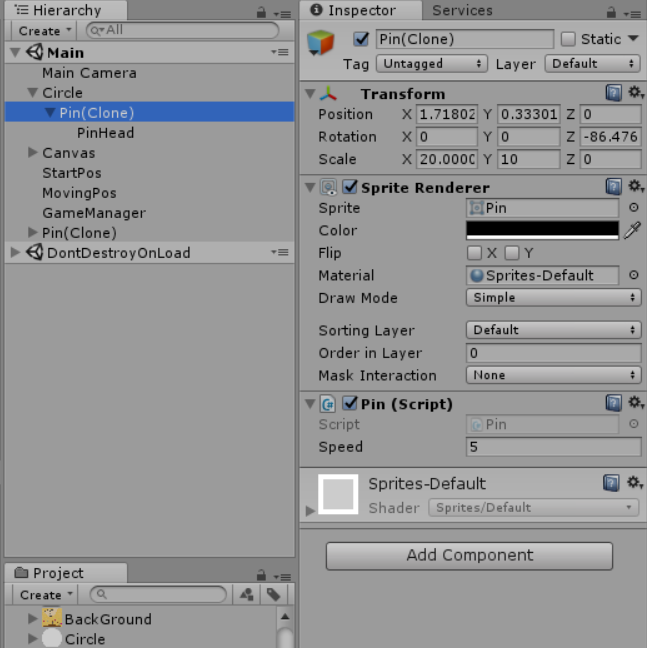The width and height of the screenshot is (647, 648).
Task: Check Flip X checkbox
Action: (x=474, y=253)
